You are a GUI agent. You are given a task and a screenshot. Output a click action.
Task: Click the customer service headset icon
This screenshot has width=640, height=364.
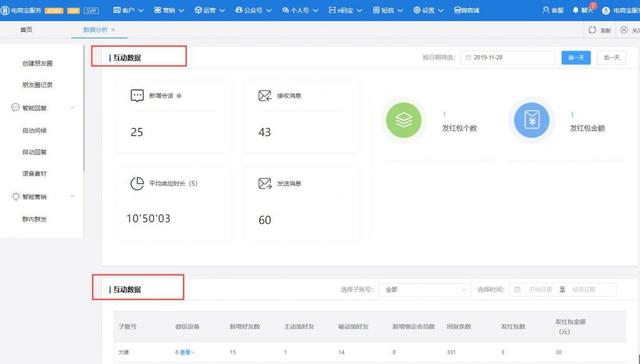point(546,10)
